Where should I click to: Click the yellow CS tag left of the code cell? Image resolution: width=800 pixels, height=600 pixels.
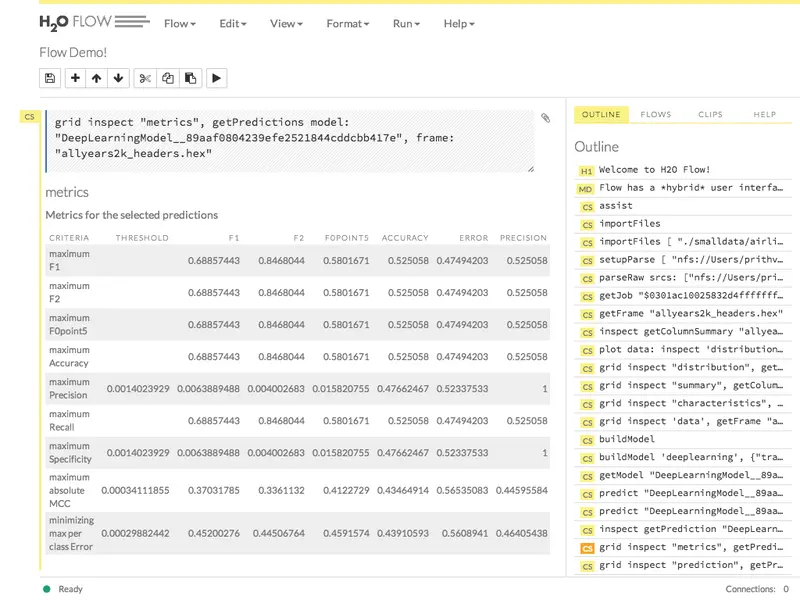pos(30,116)
